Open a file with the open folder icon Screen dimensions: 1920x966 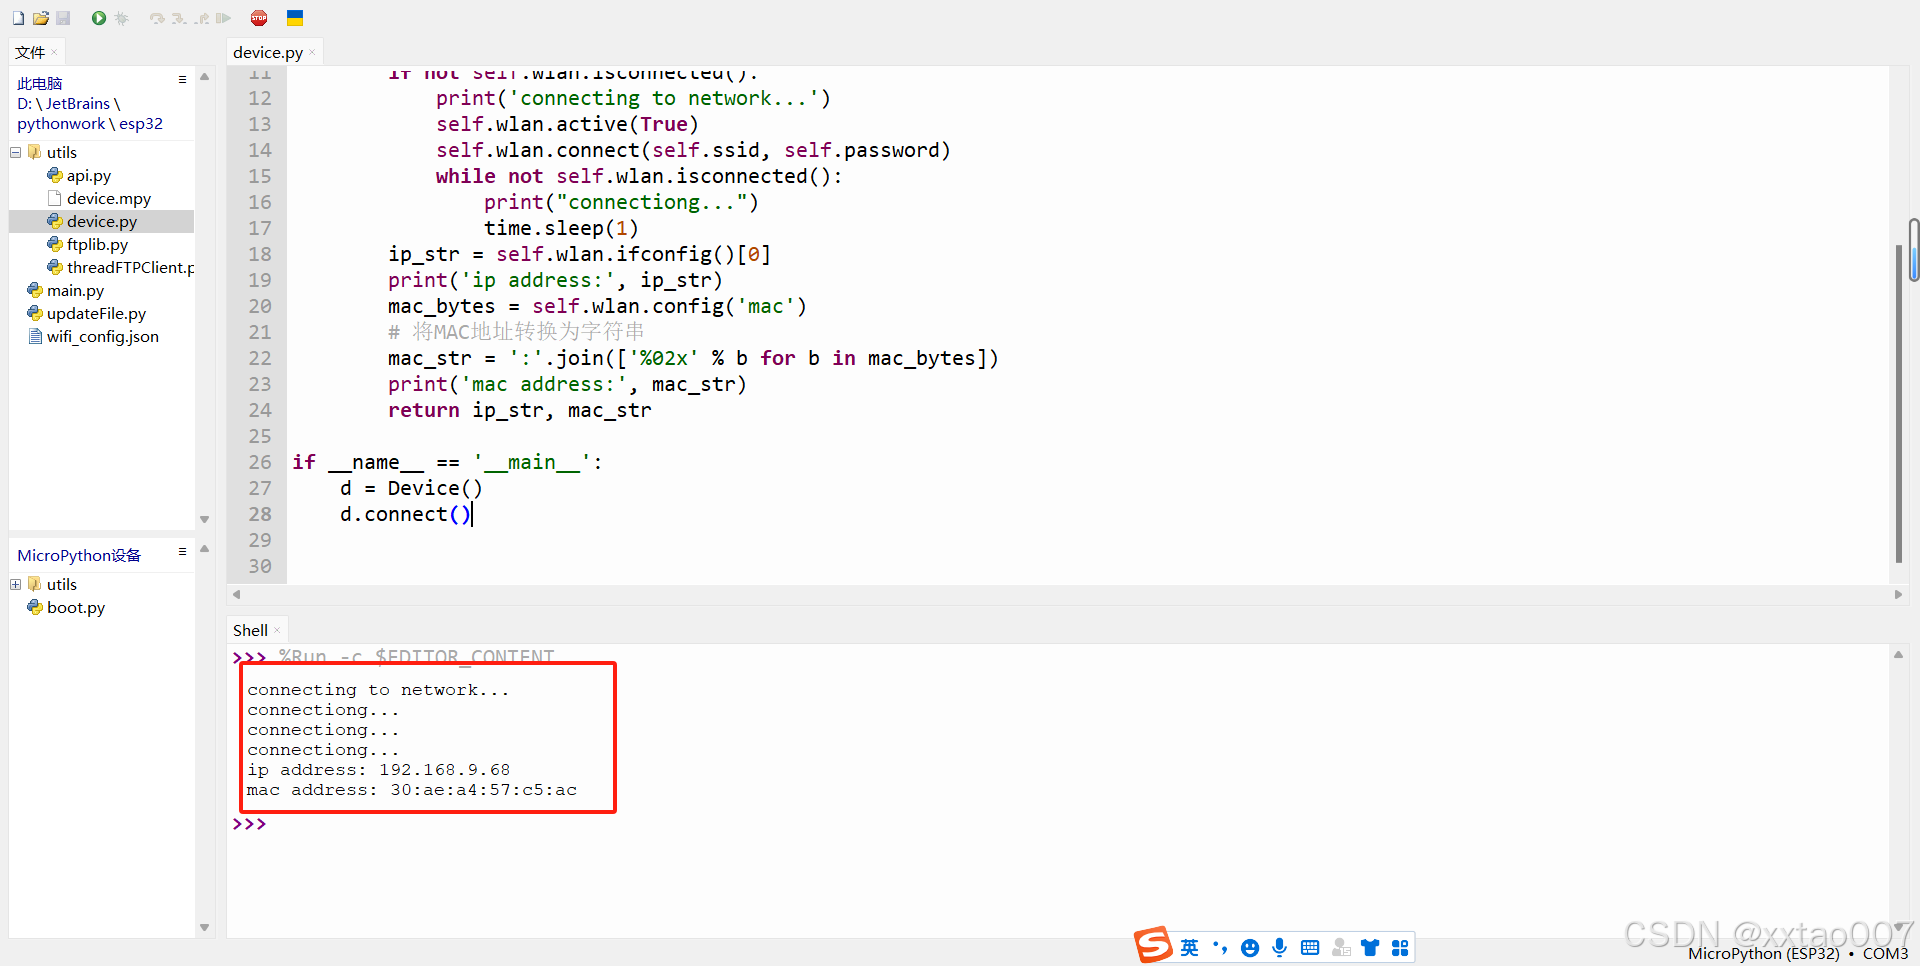click(40, 17)
